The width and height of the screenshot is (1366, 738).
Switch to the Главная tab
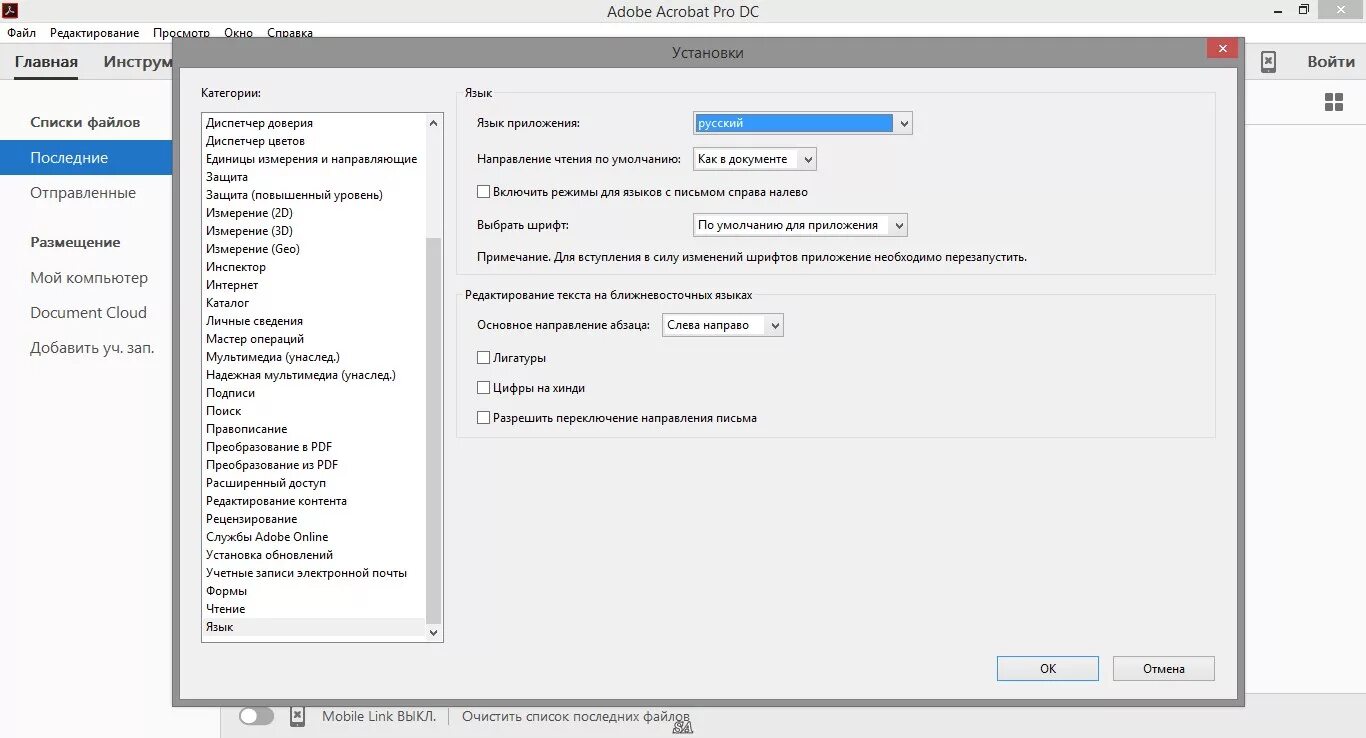[46, 62]
